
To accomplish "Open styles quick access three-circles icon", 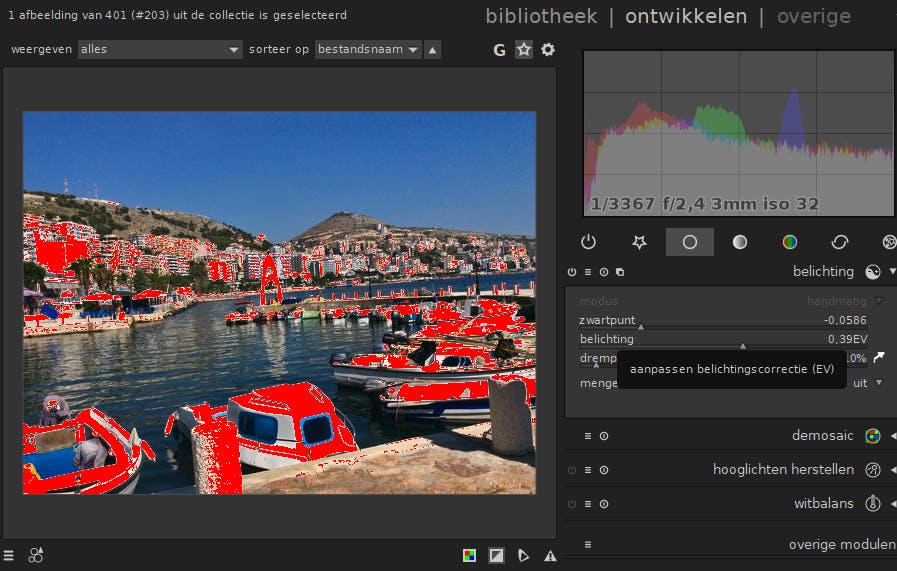I will pos(35,555).
